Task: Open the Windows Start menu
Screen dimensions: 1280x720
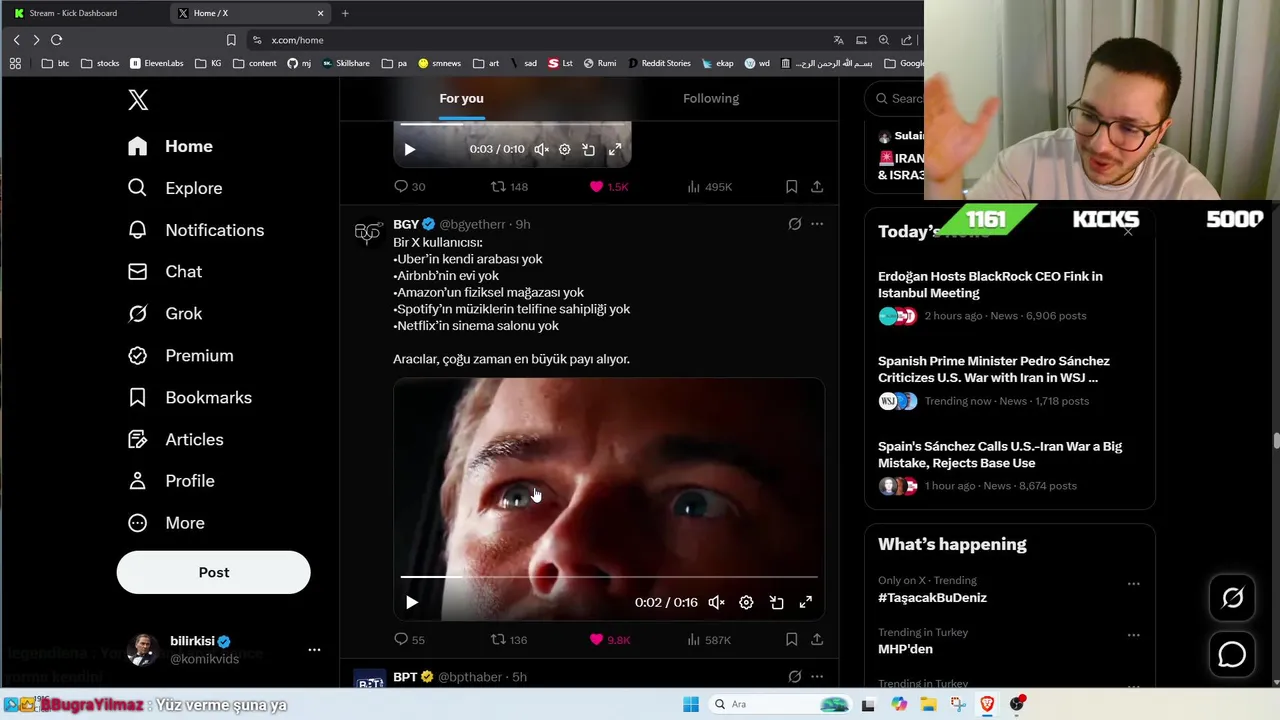Action: [x=690, y=704]
